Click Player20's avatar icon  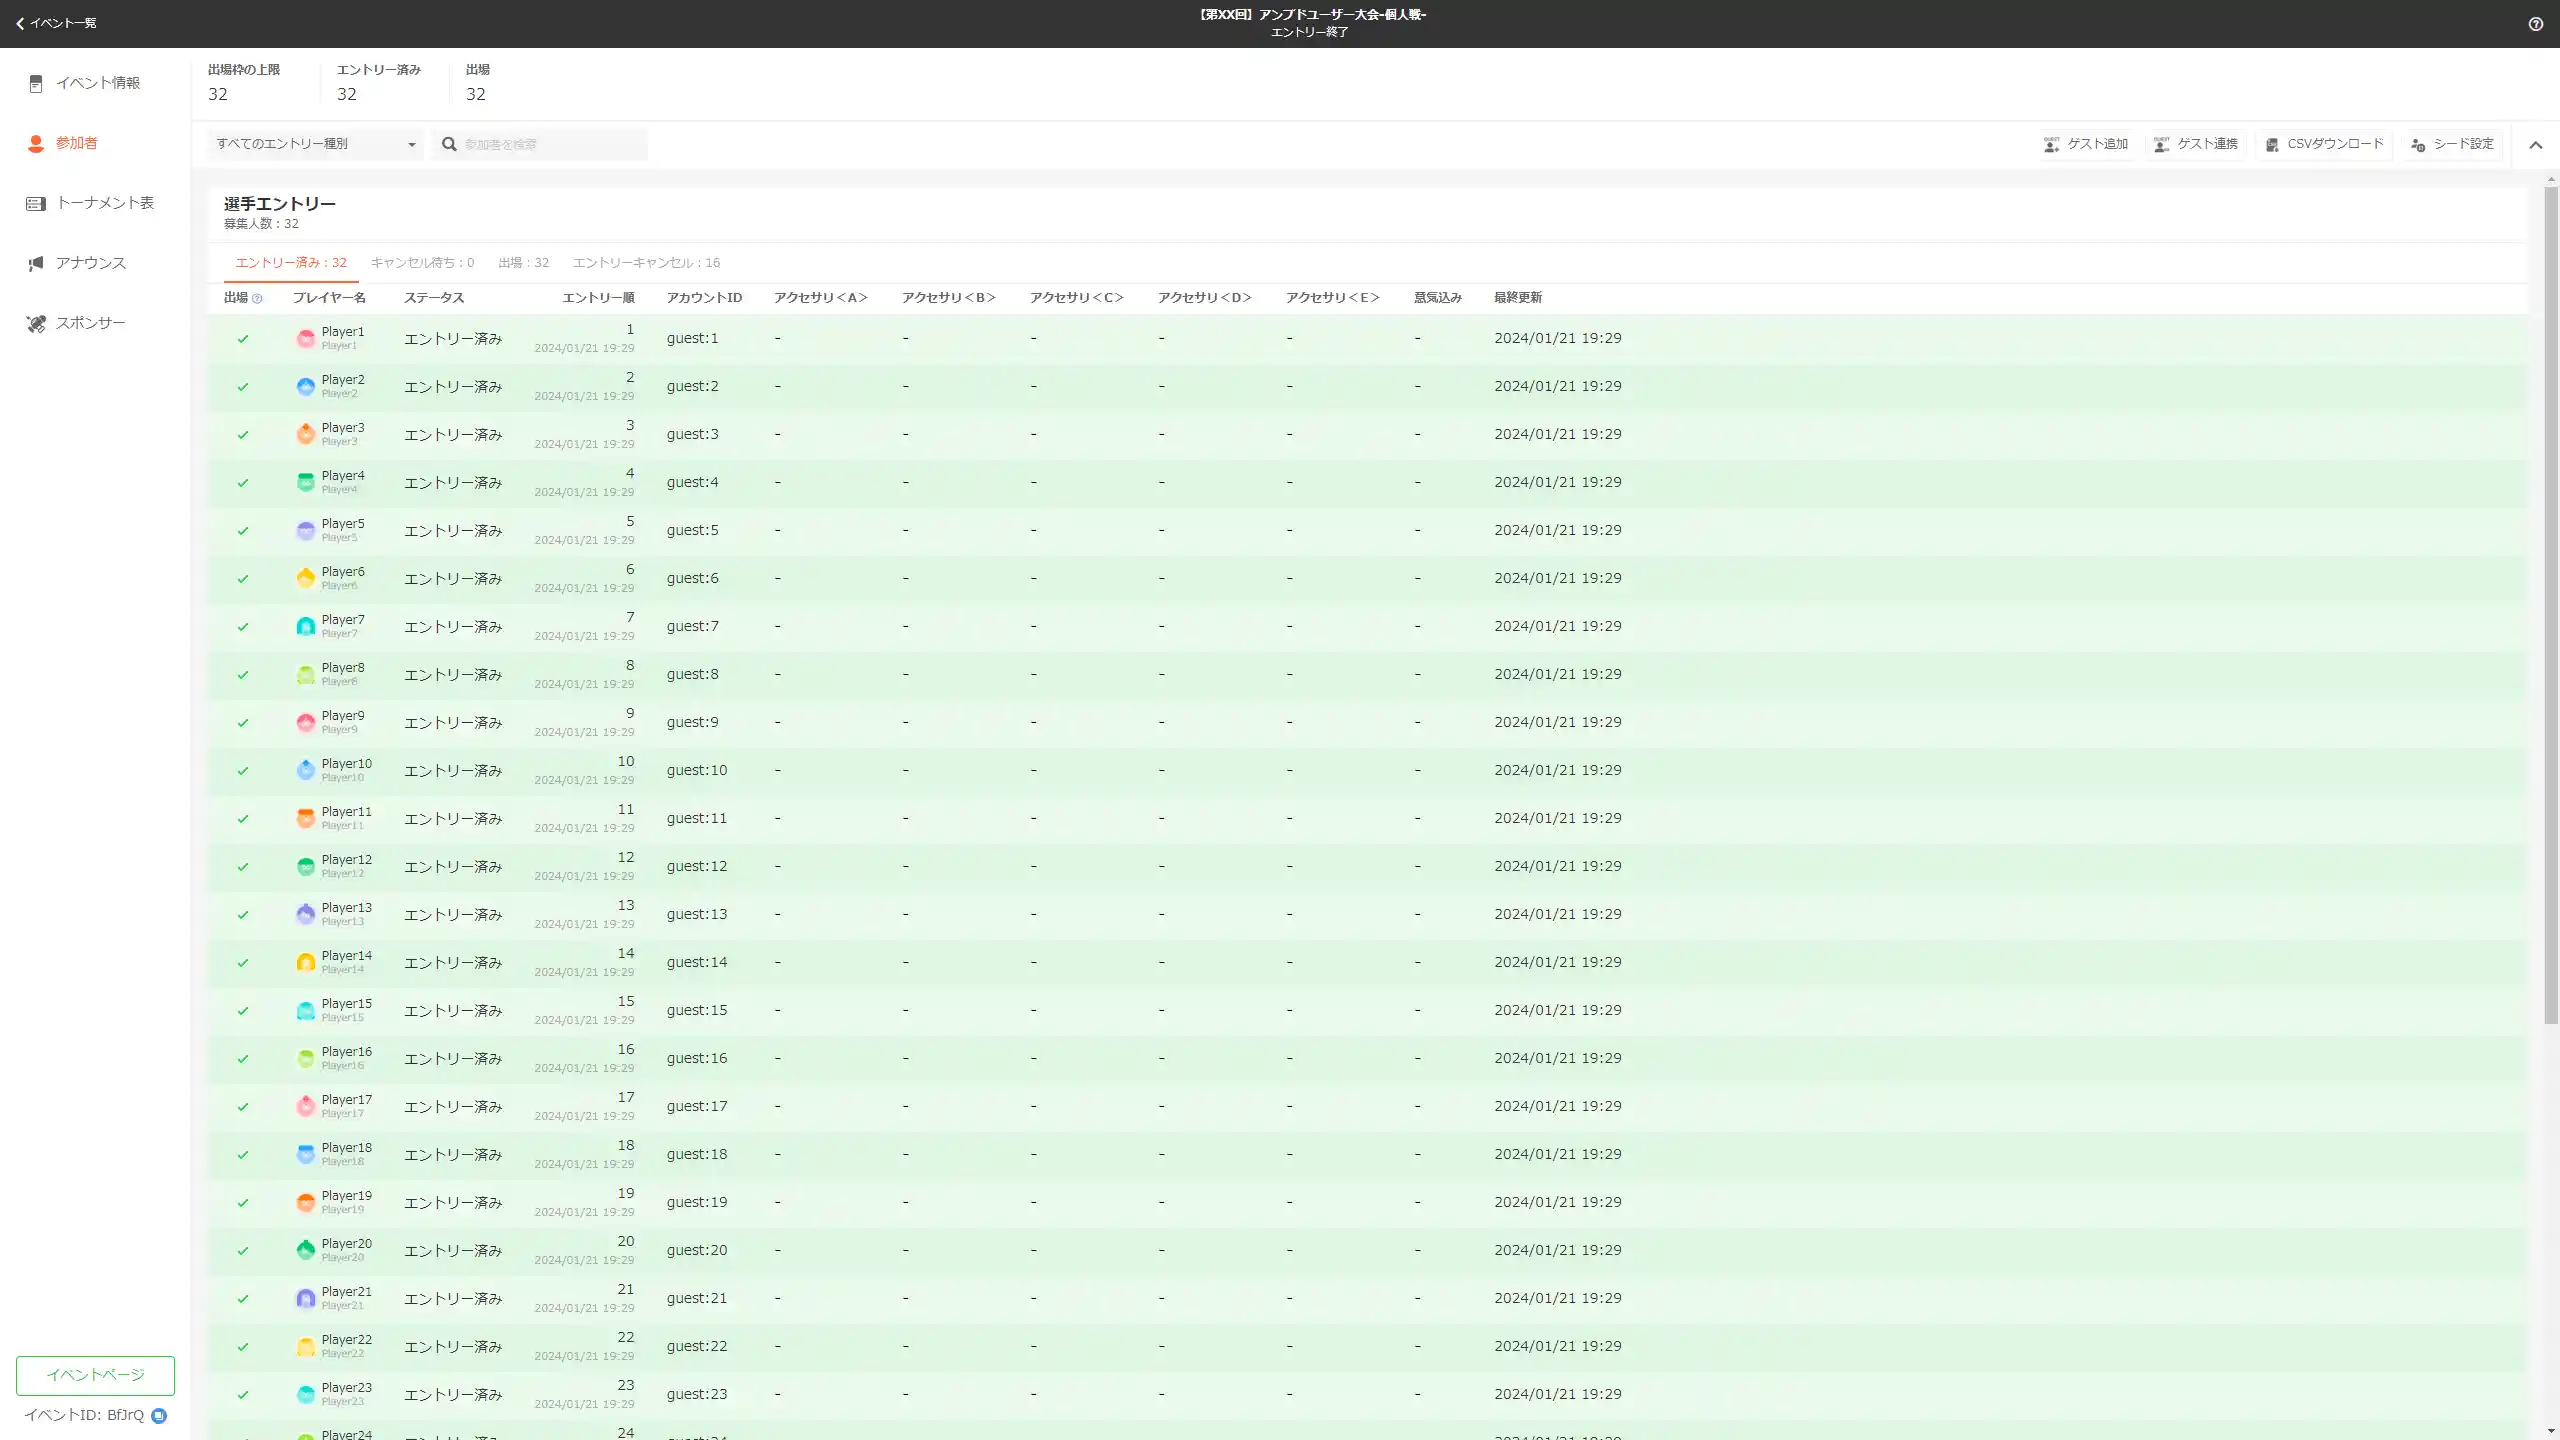(x=306, y=1250)
